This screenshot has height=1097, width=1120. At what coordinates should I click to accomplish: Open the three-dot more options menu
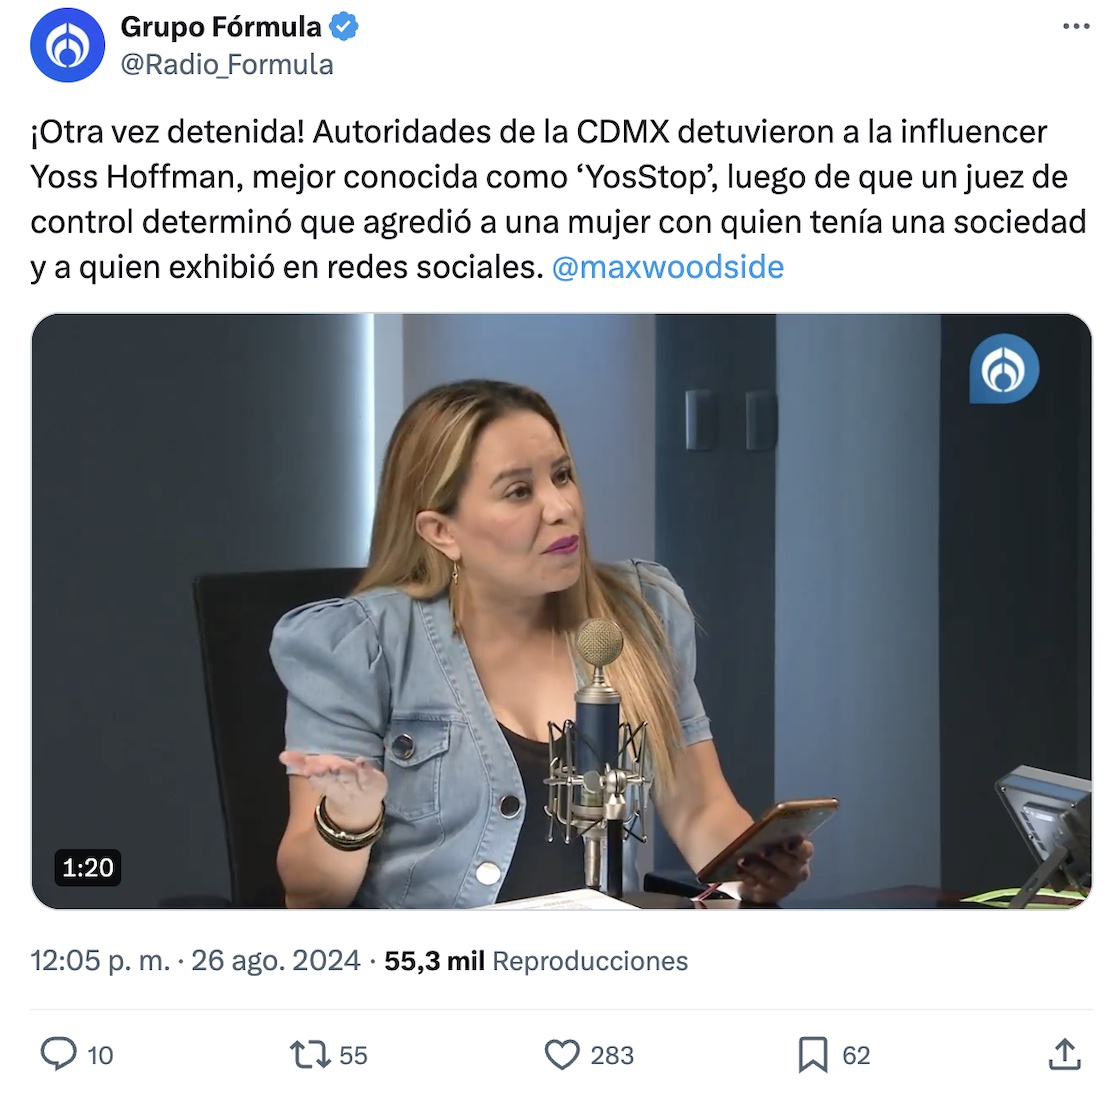click(1076, 26)
